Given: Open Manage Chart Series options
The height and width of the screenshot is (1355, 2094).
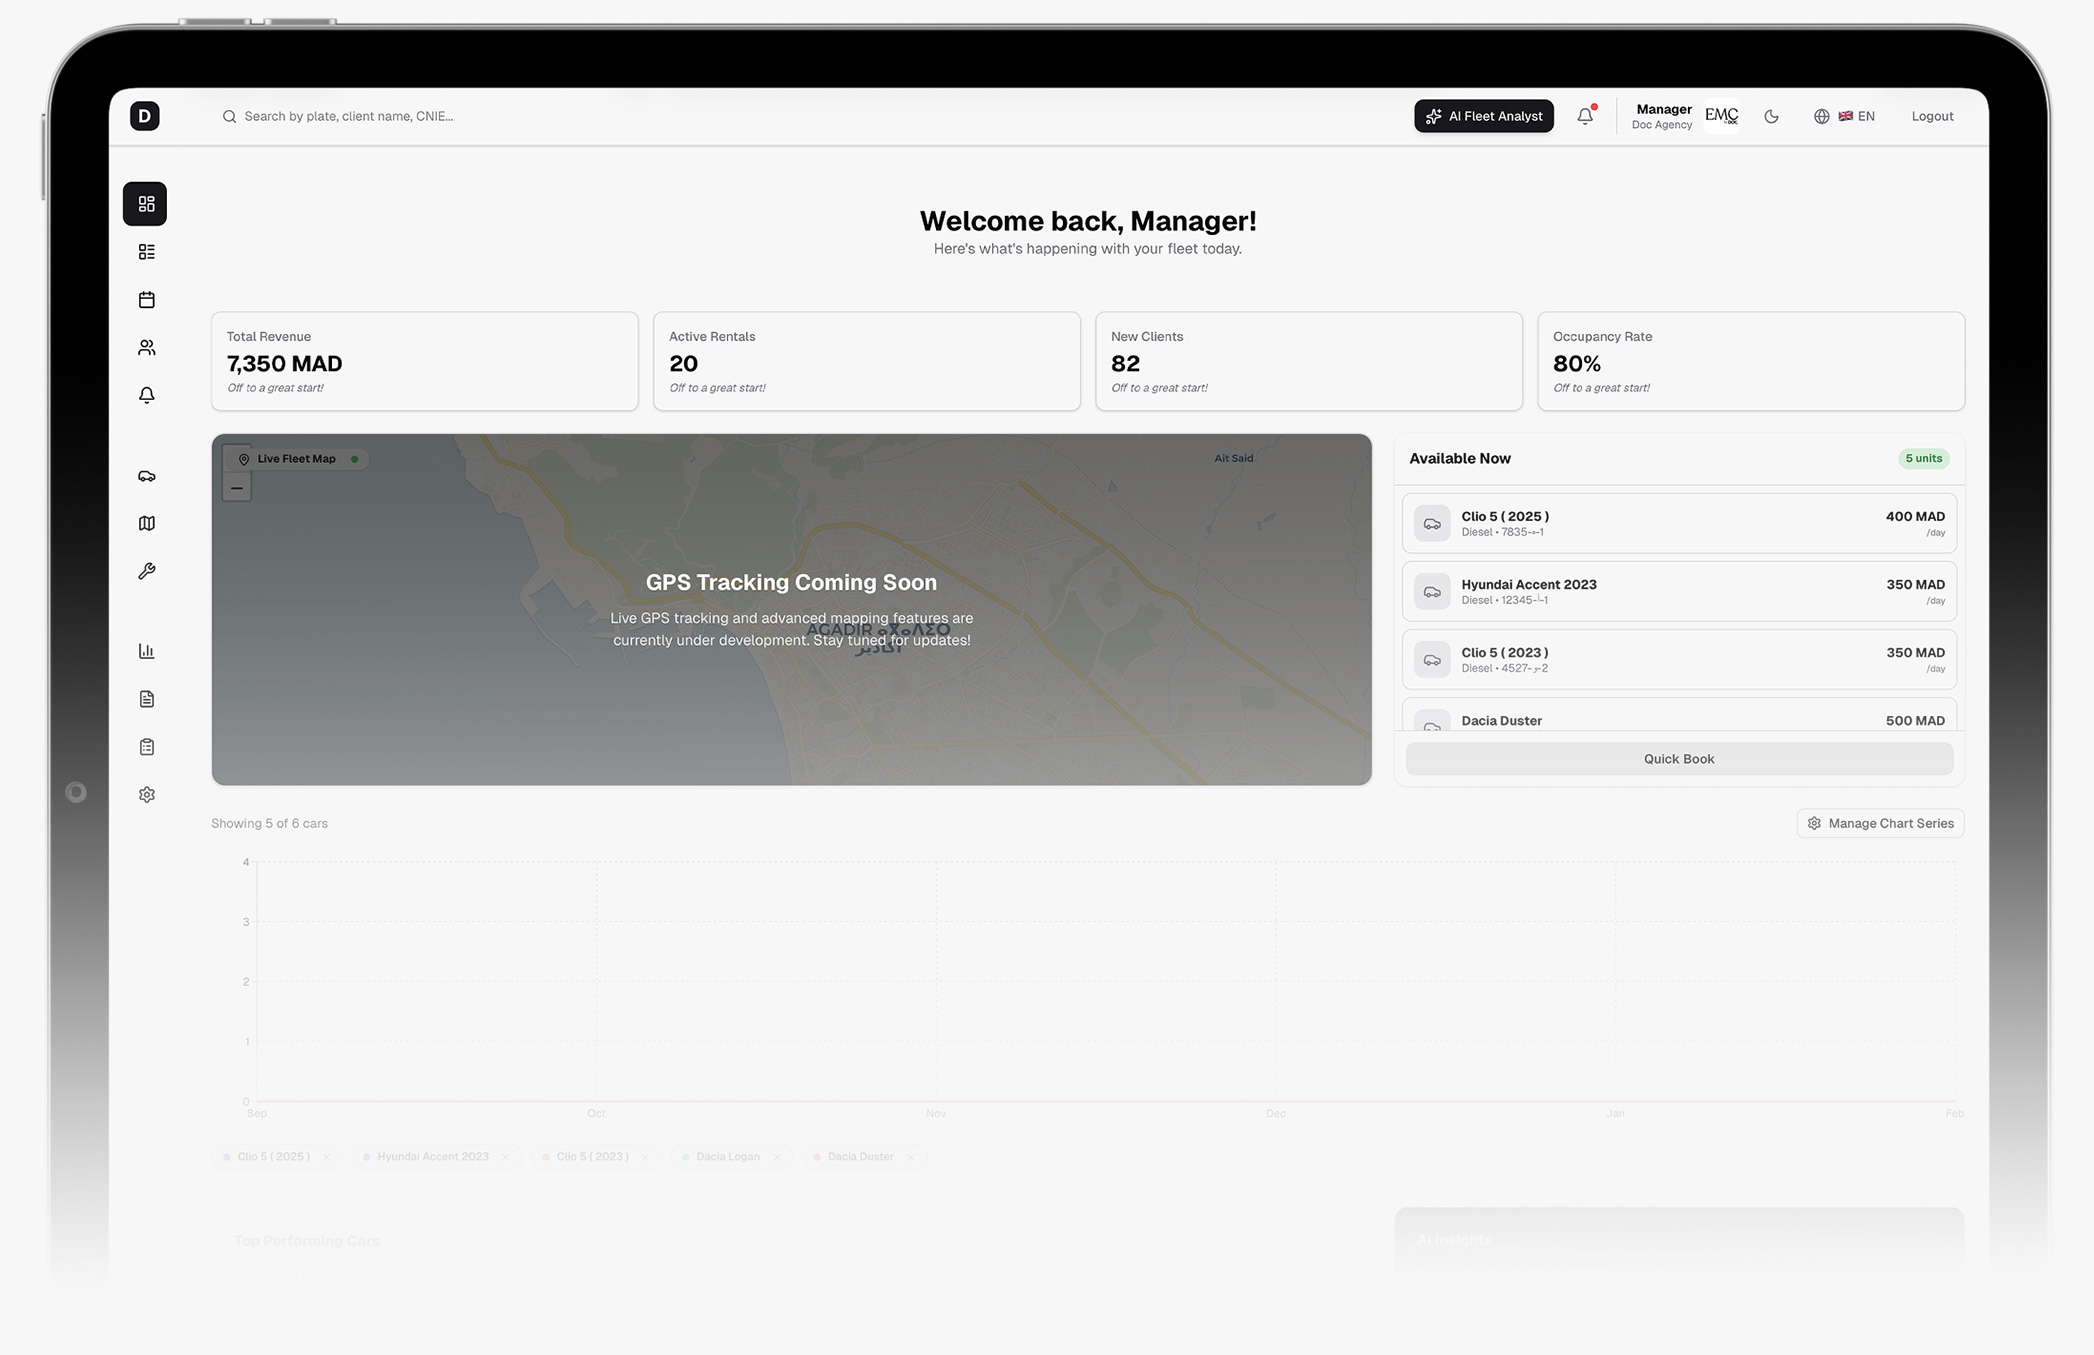Looking at the screenshot, I should click(x=1880, y=823).
